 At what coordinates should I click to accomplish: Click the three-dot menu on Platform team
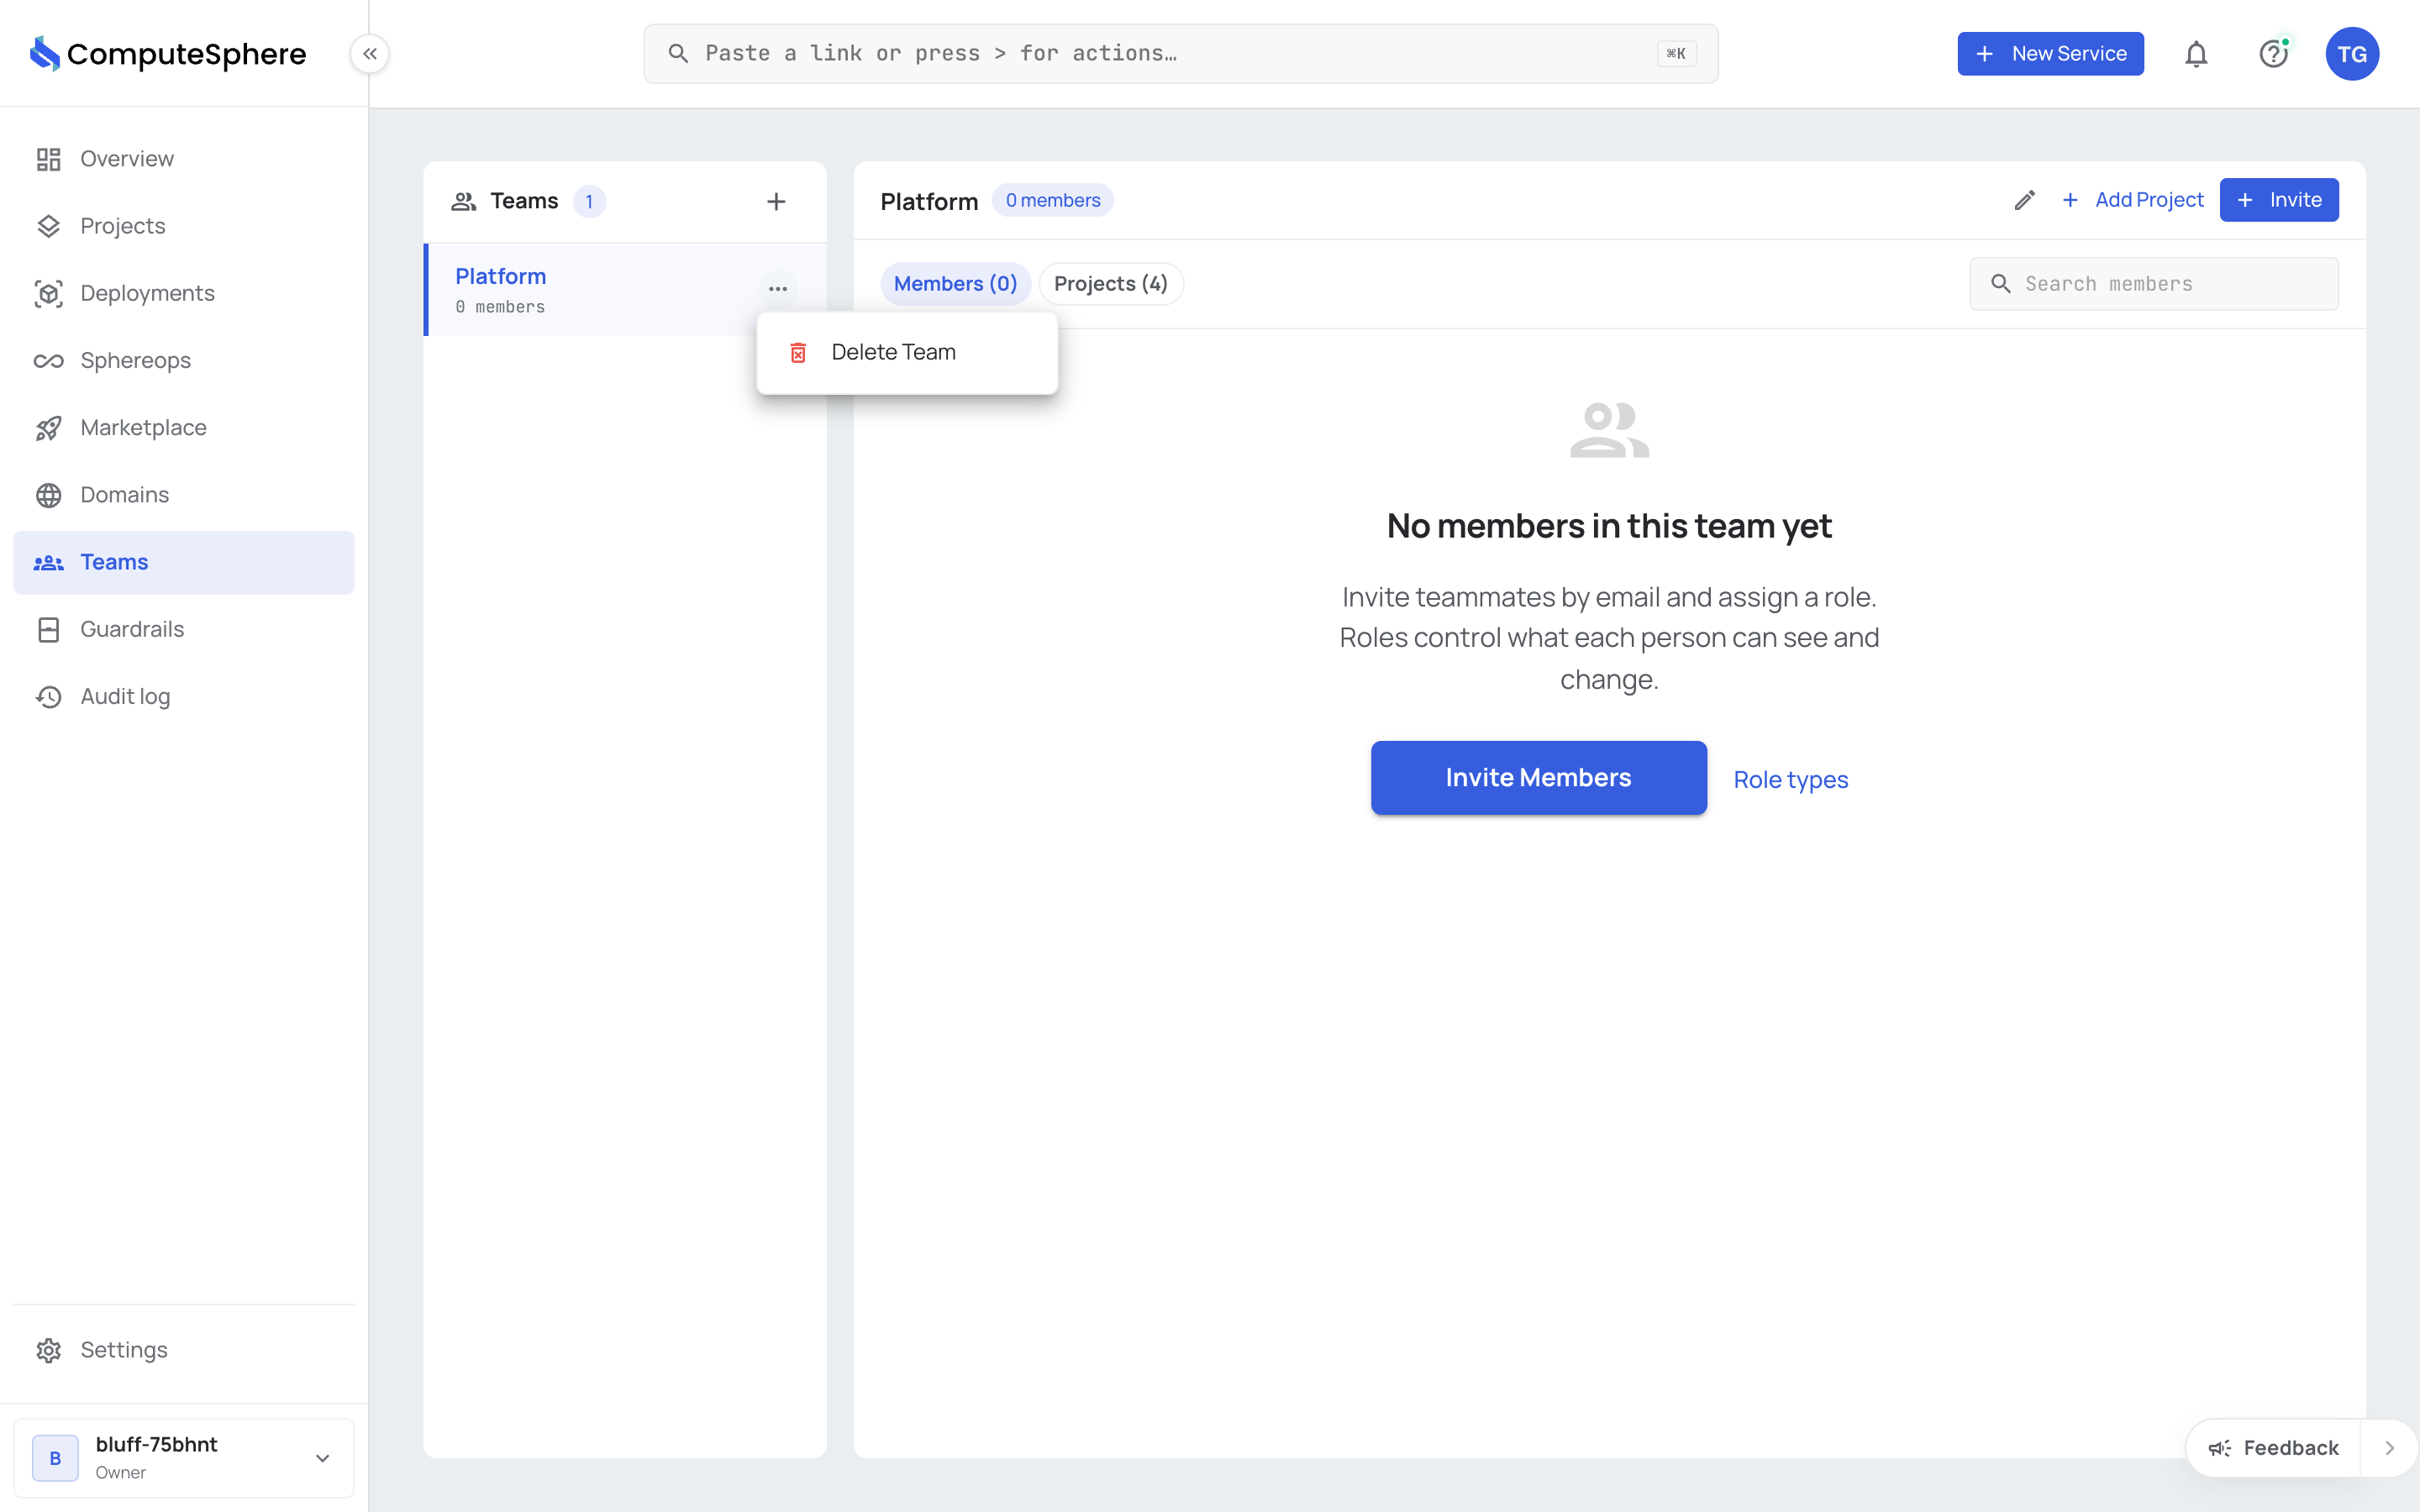click(x=778, y=289)
